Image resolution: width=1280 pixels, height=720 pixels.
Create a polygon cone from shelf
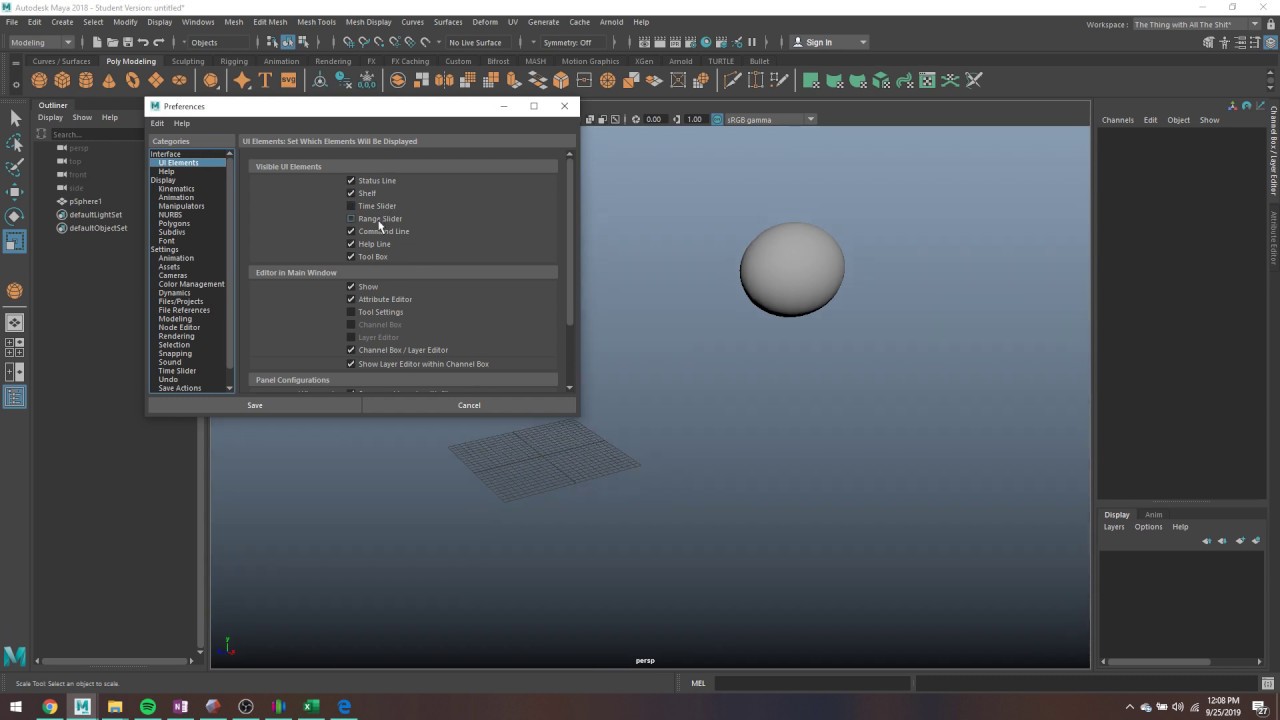(109, 80)
